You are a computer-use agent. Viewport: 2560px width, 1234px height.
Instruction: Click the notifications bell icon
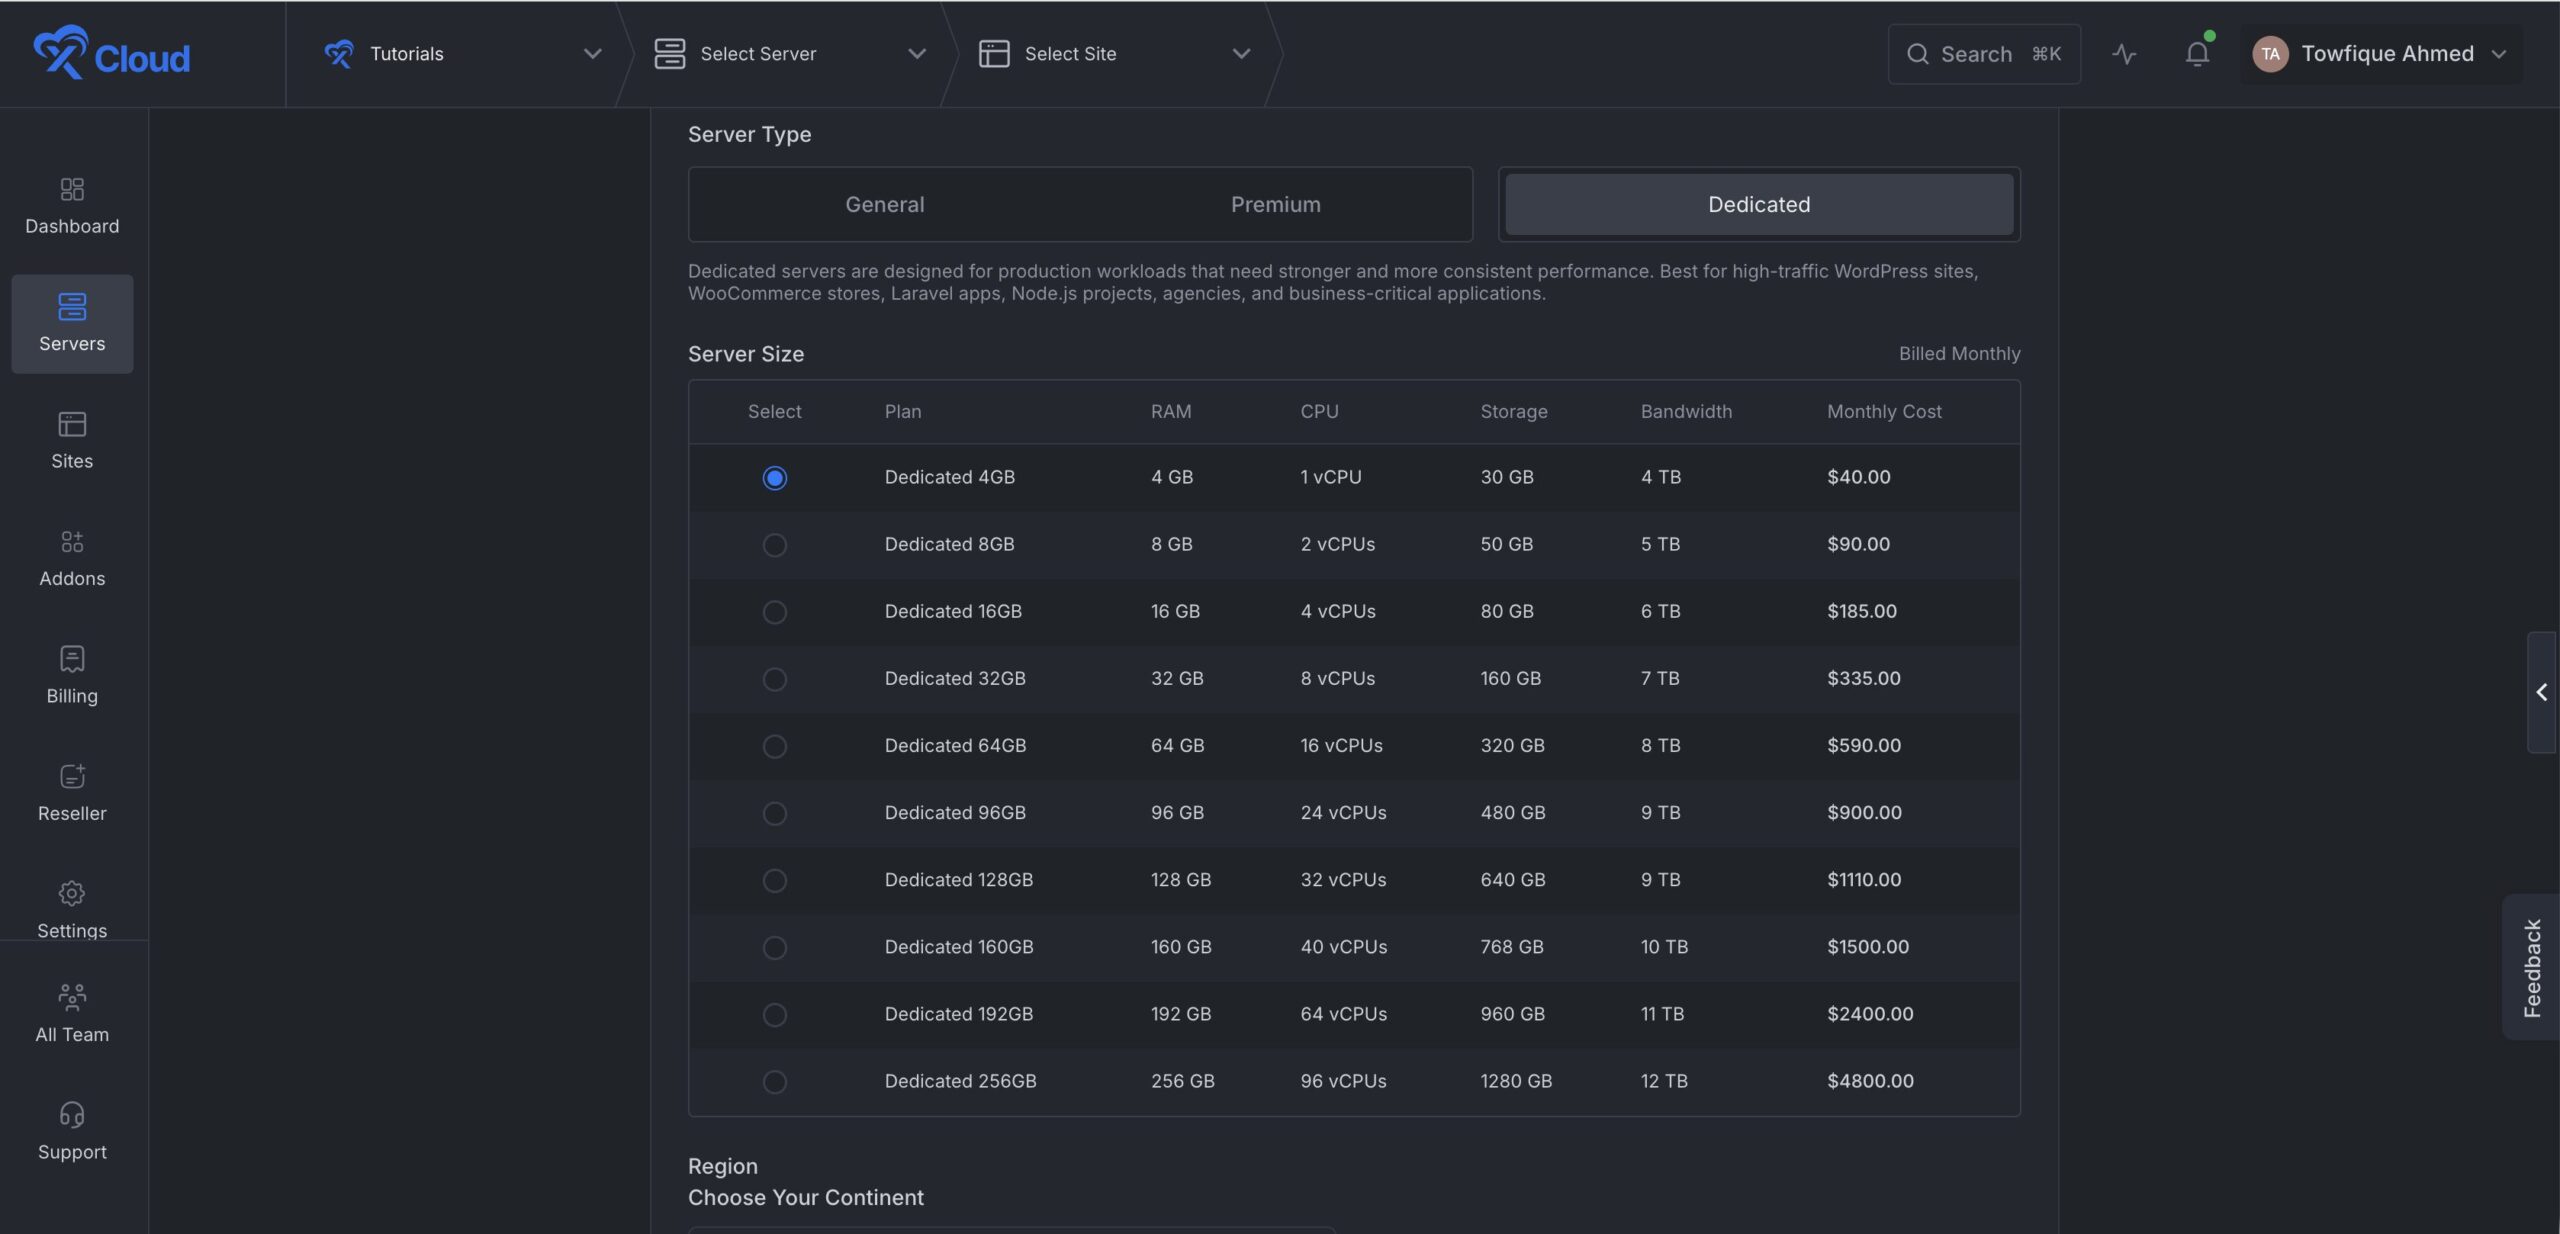pyautogui.click(x=2197, y=53)
